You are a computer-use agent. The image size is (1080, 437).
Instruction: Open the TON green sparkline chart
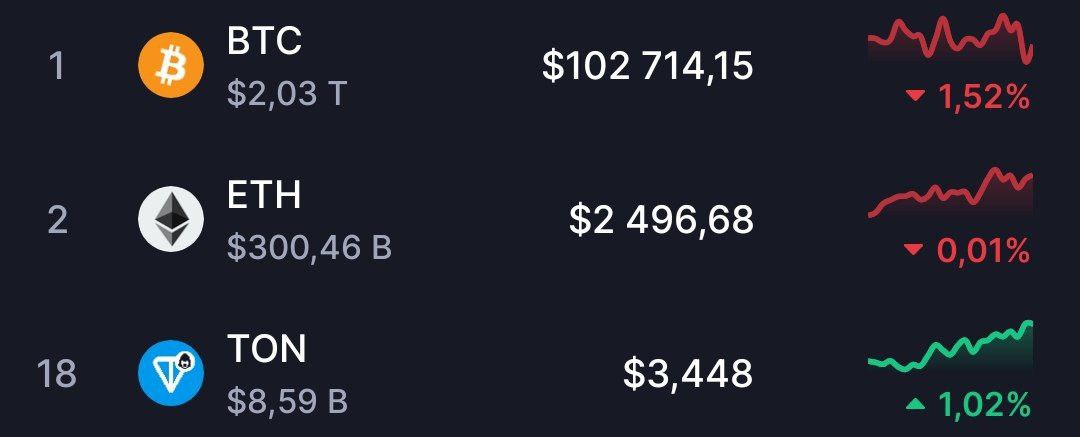[951, 347]
